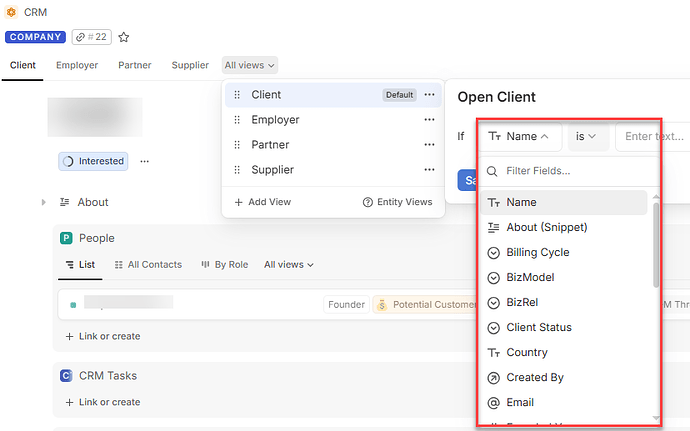Click Add View button

tap(263, 202)
